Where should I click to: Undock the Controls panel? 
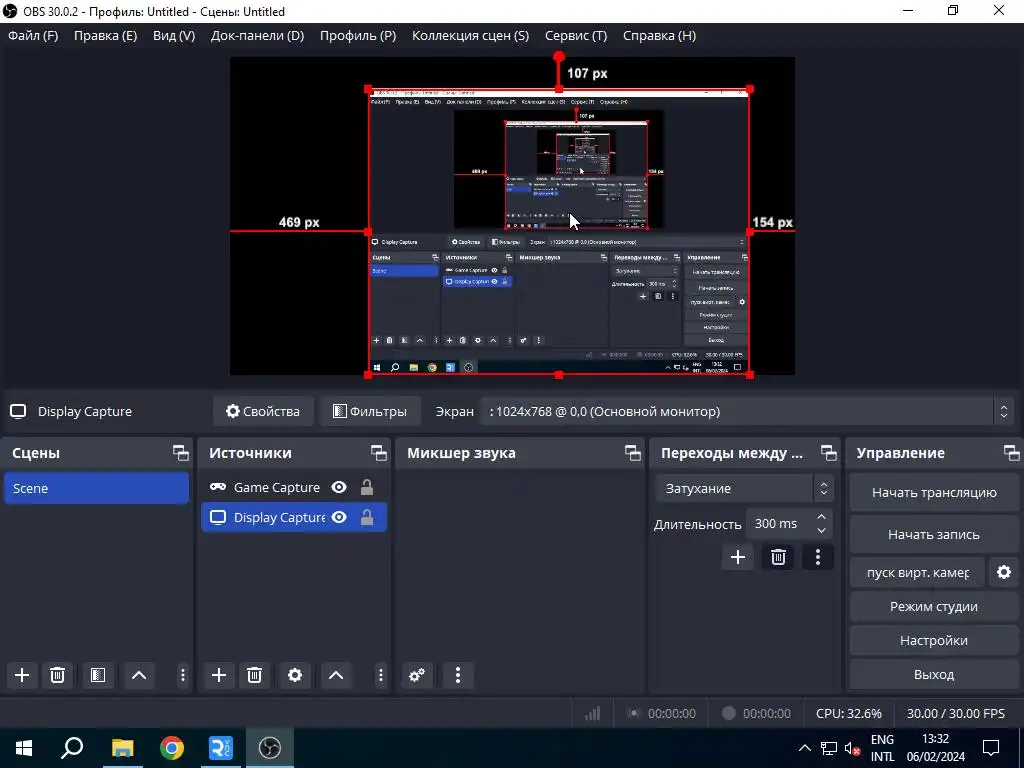[x=1012, y=453]
